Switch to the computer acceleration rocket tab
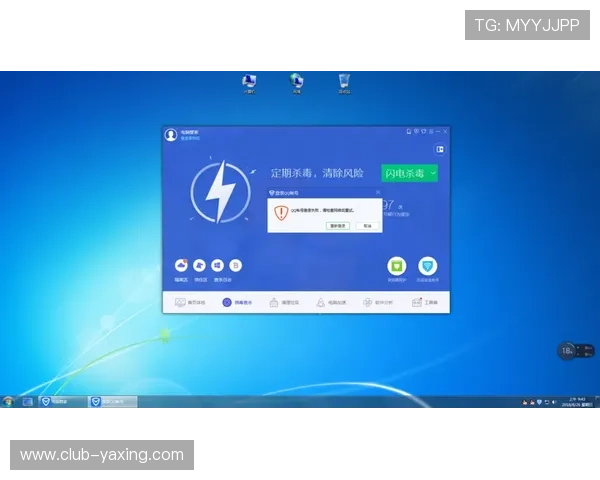Screen dimensions: 600x480 click(x=331, y=302)
